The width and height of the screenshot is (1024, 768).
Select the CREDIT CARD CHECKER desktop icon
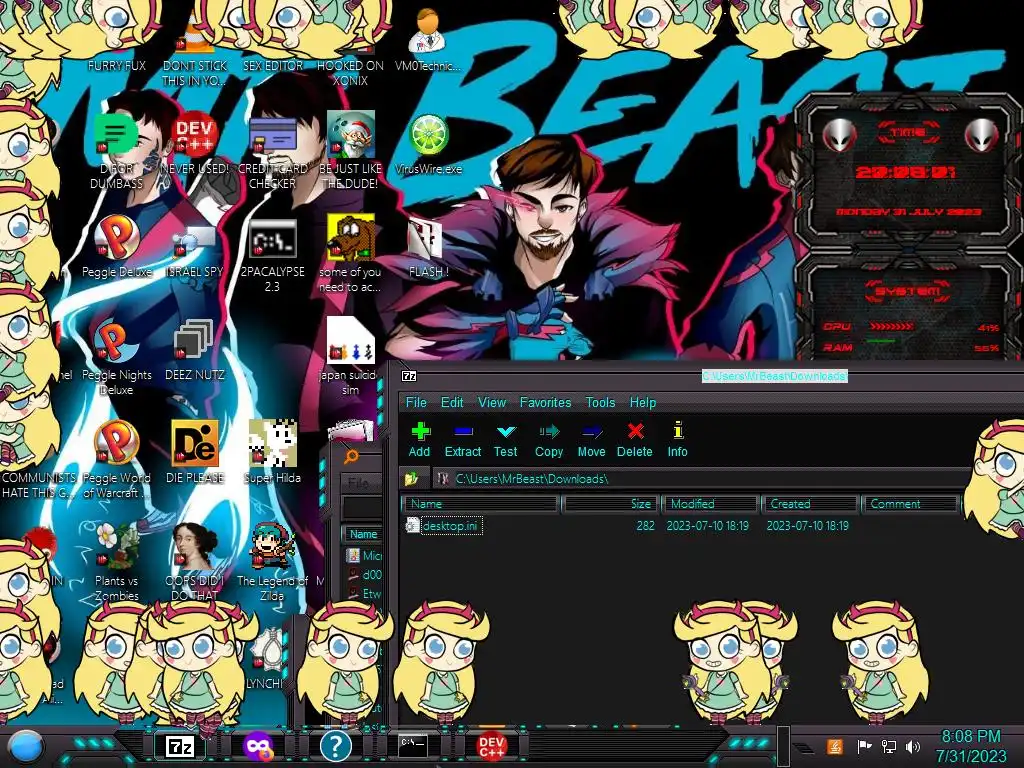click(x=272, y=152)
